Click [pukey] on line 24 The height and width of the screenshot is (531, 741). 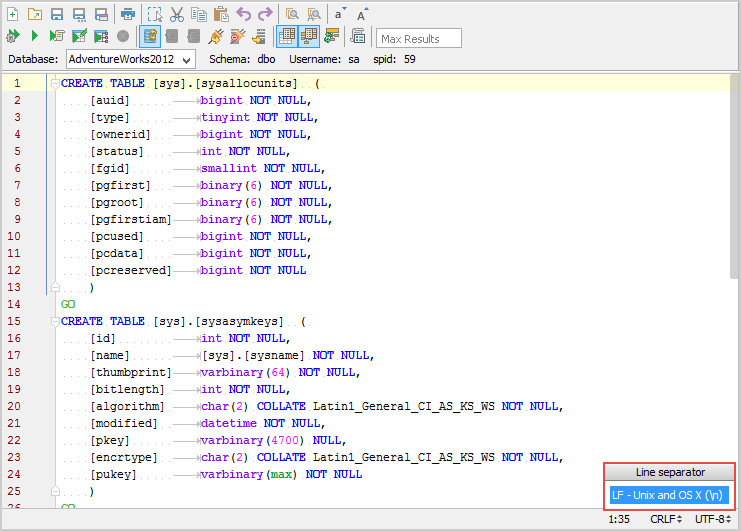click(x=113, y=475)
